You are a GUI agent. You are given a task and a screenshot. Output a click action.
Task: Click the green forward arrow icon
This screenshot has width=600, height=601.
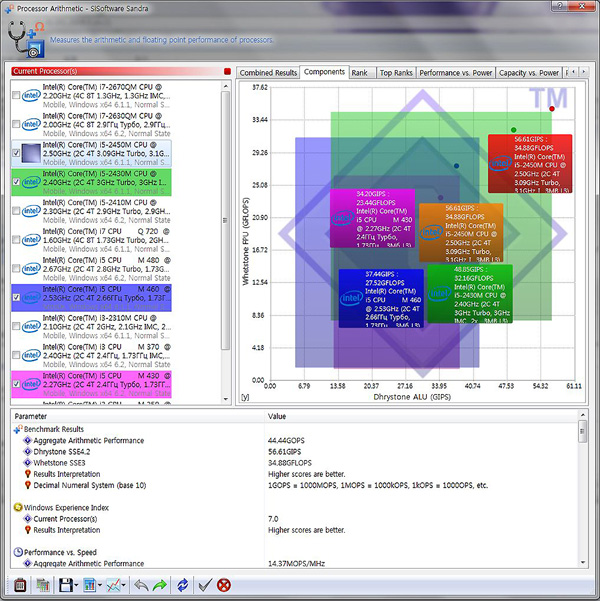pyautogui.click(x=159, y=585)
